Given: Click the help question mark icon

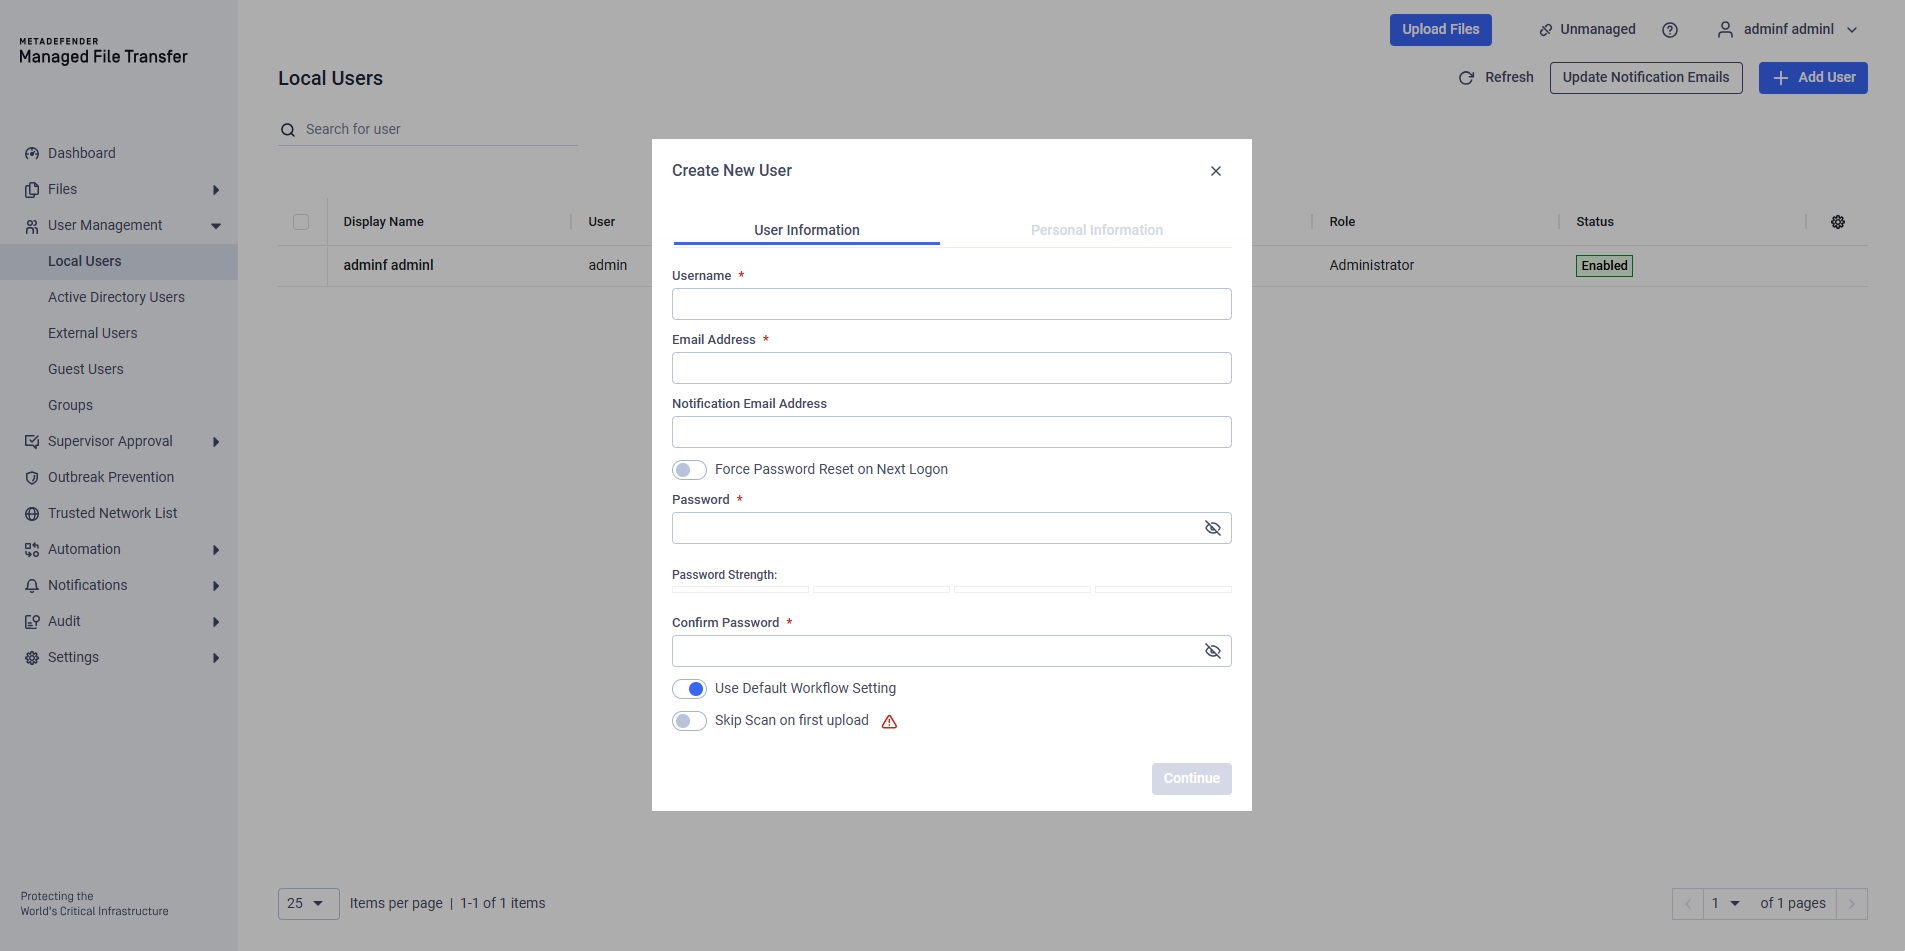Looking at the screenshot, I should (x=1669, y=30).
